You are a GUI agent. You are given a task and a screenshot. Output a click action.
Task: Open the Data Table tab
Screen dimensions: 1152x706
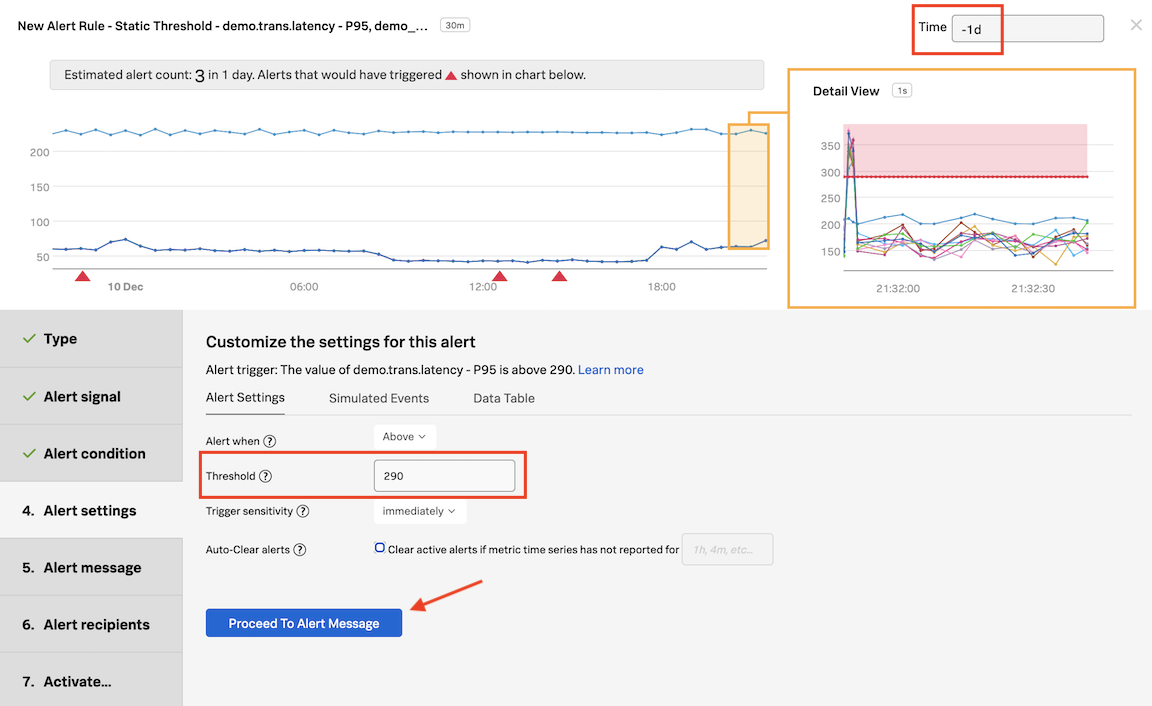(x=504, y=398)
